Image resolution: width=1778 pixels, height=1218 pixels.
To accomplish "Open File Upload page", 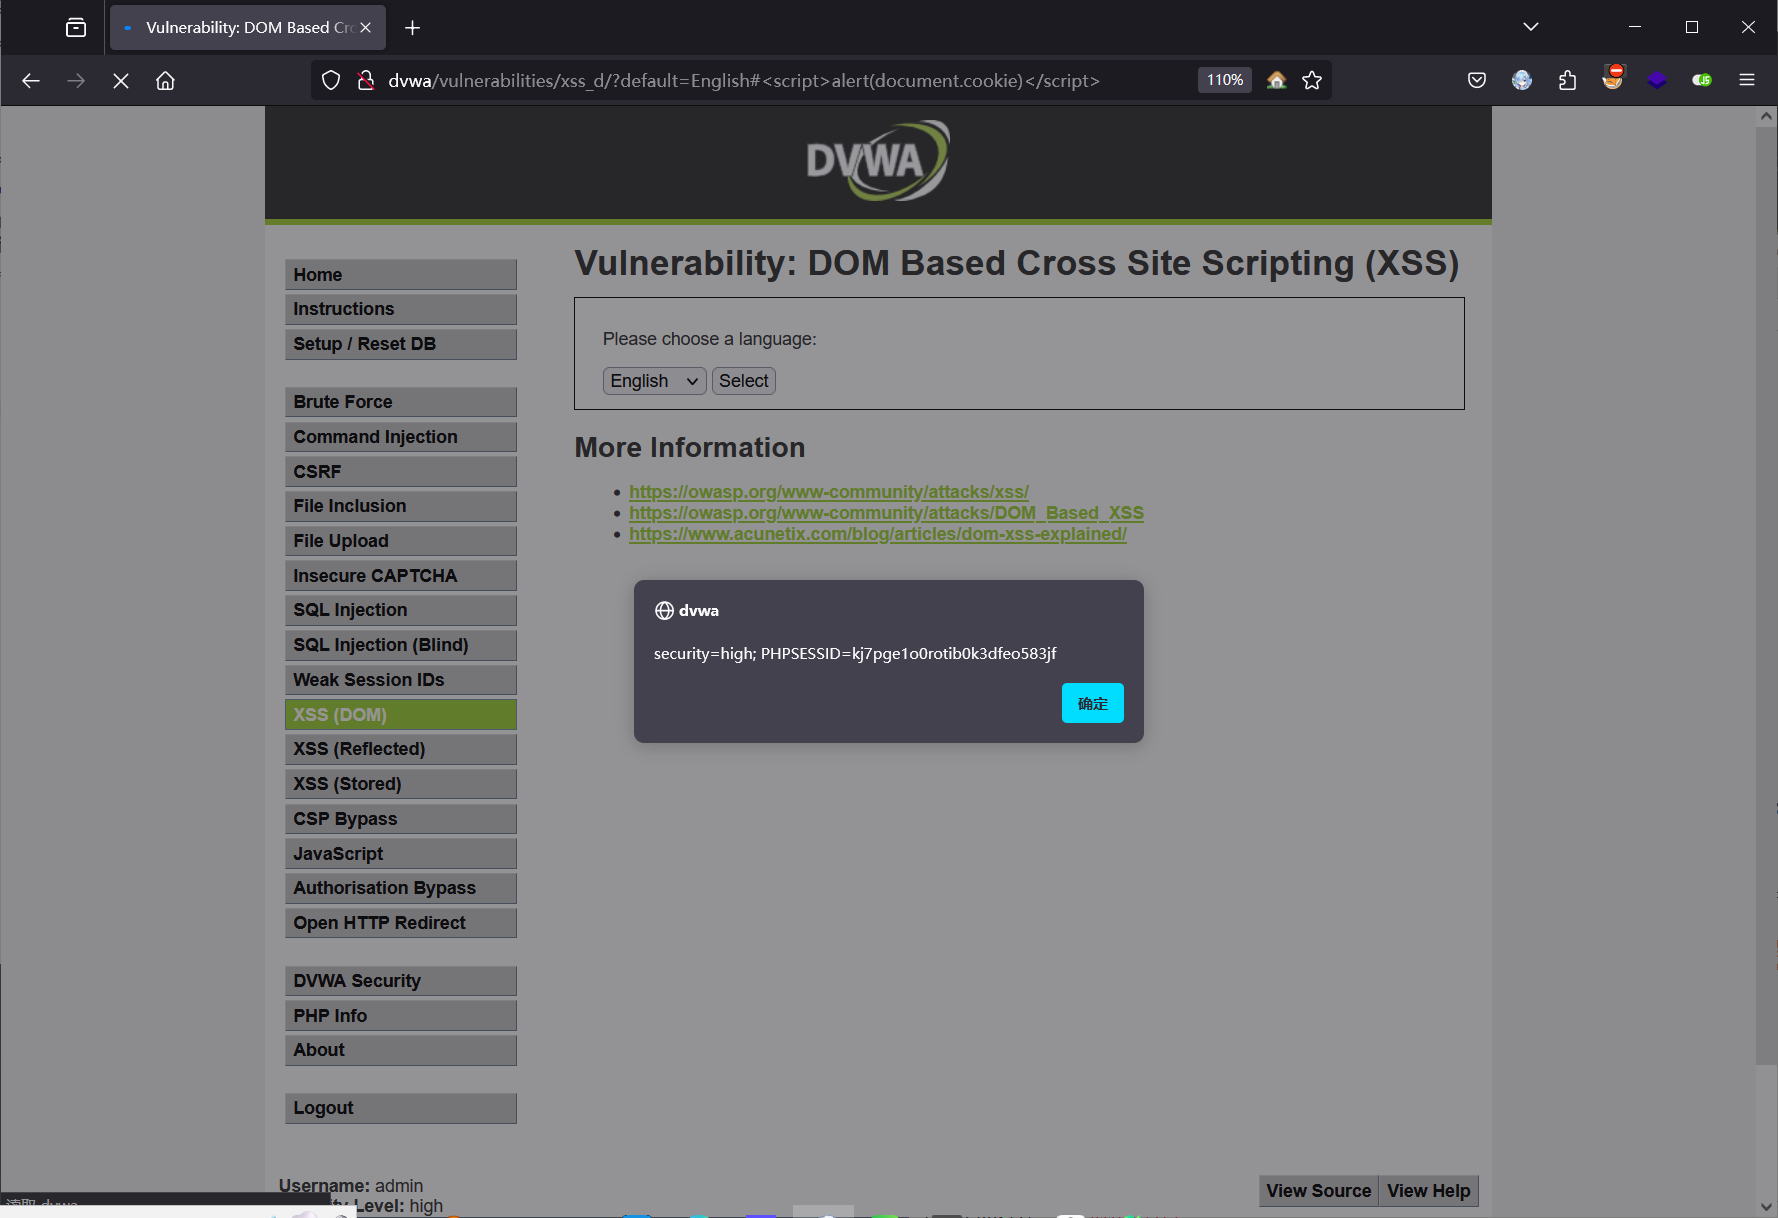I will (x=400, y=541).
